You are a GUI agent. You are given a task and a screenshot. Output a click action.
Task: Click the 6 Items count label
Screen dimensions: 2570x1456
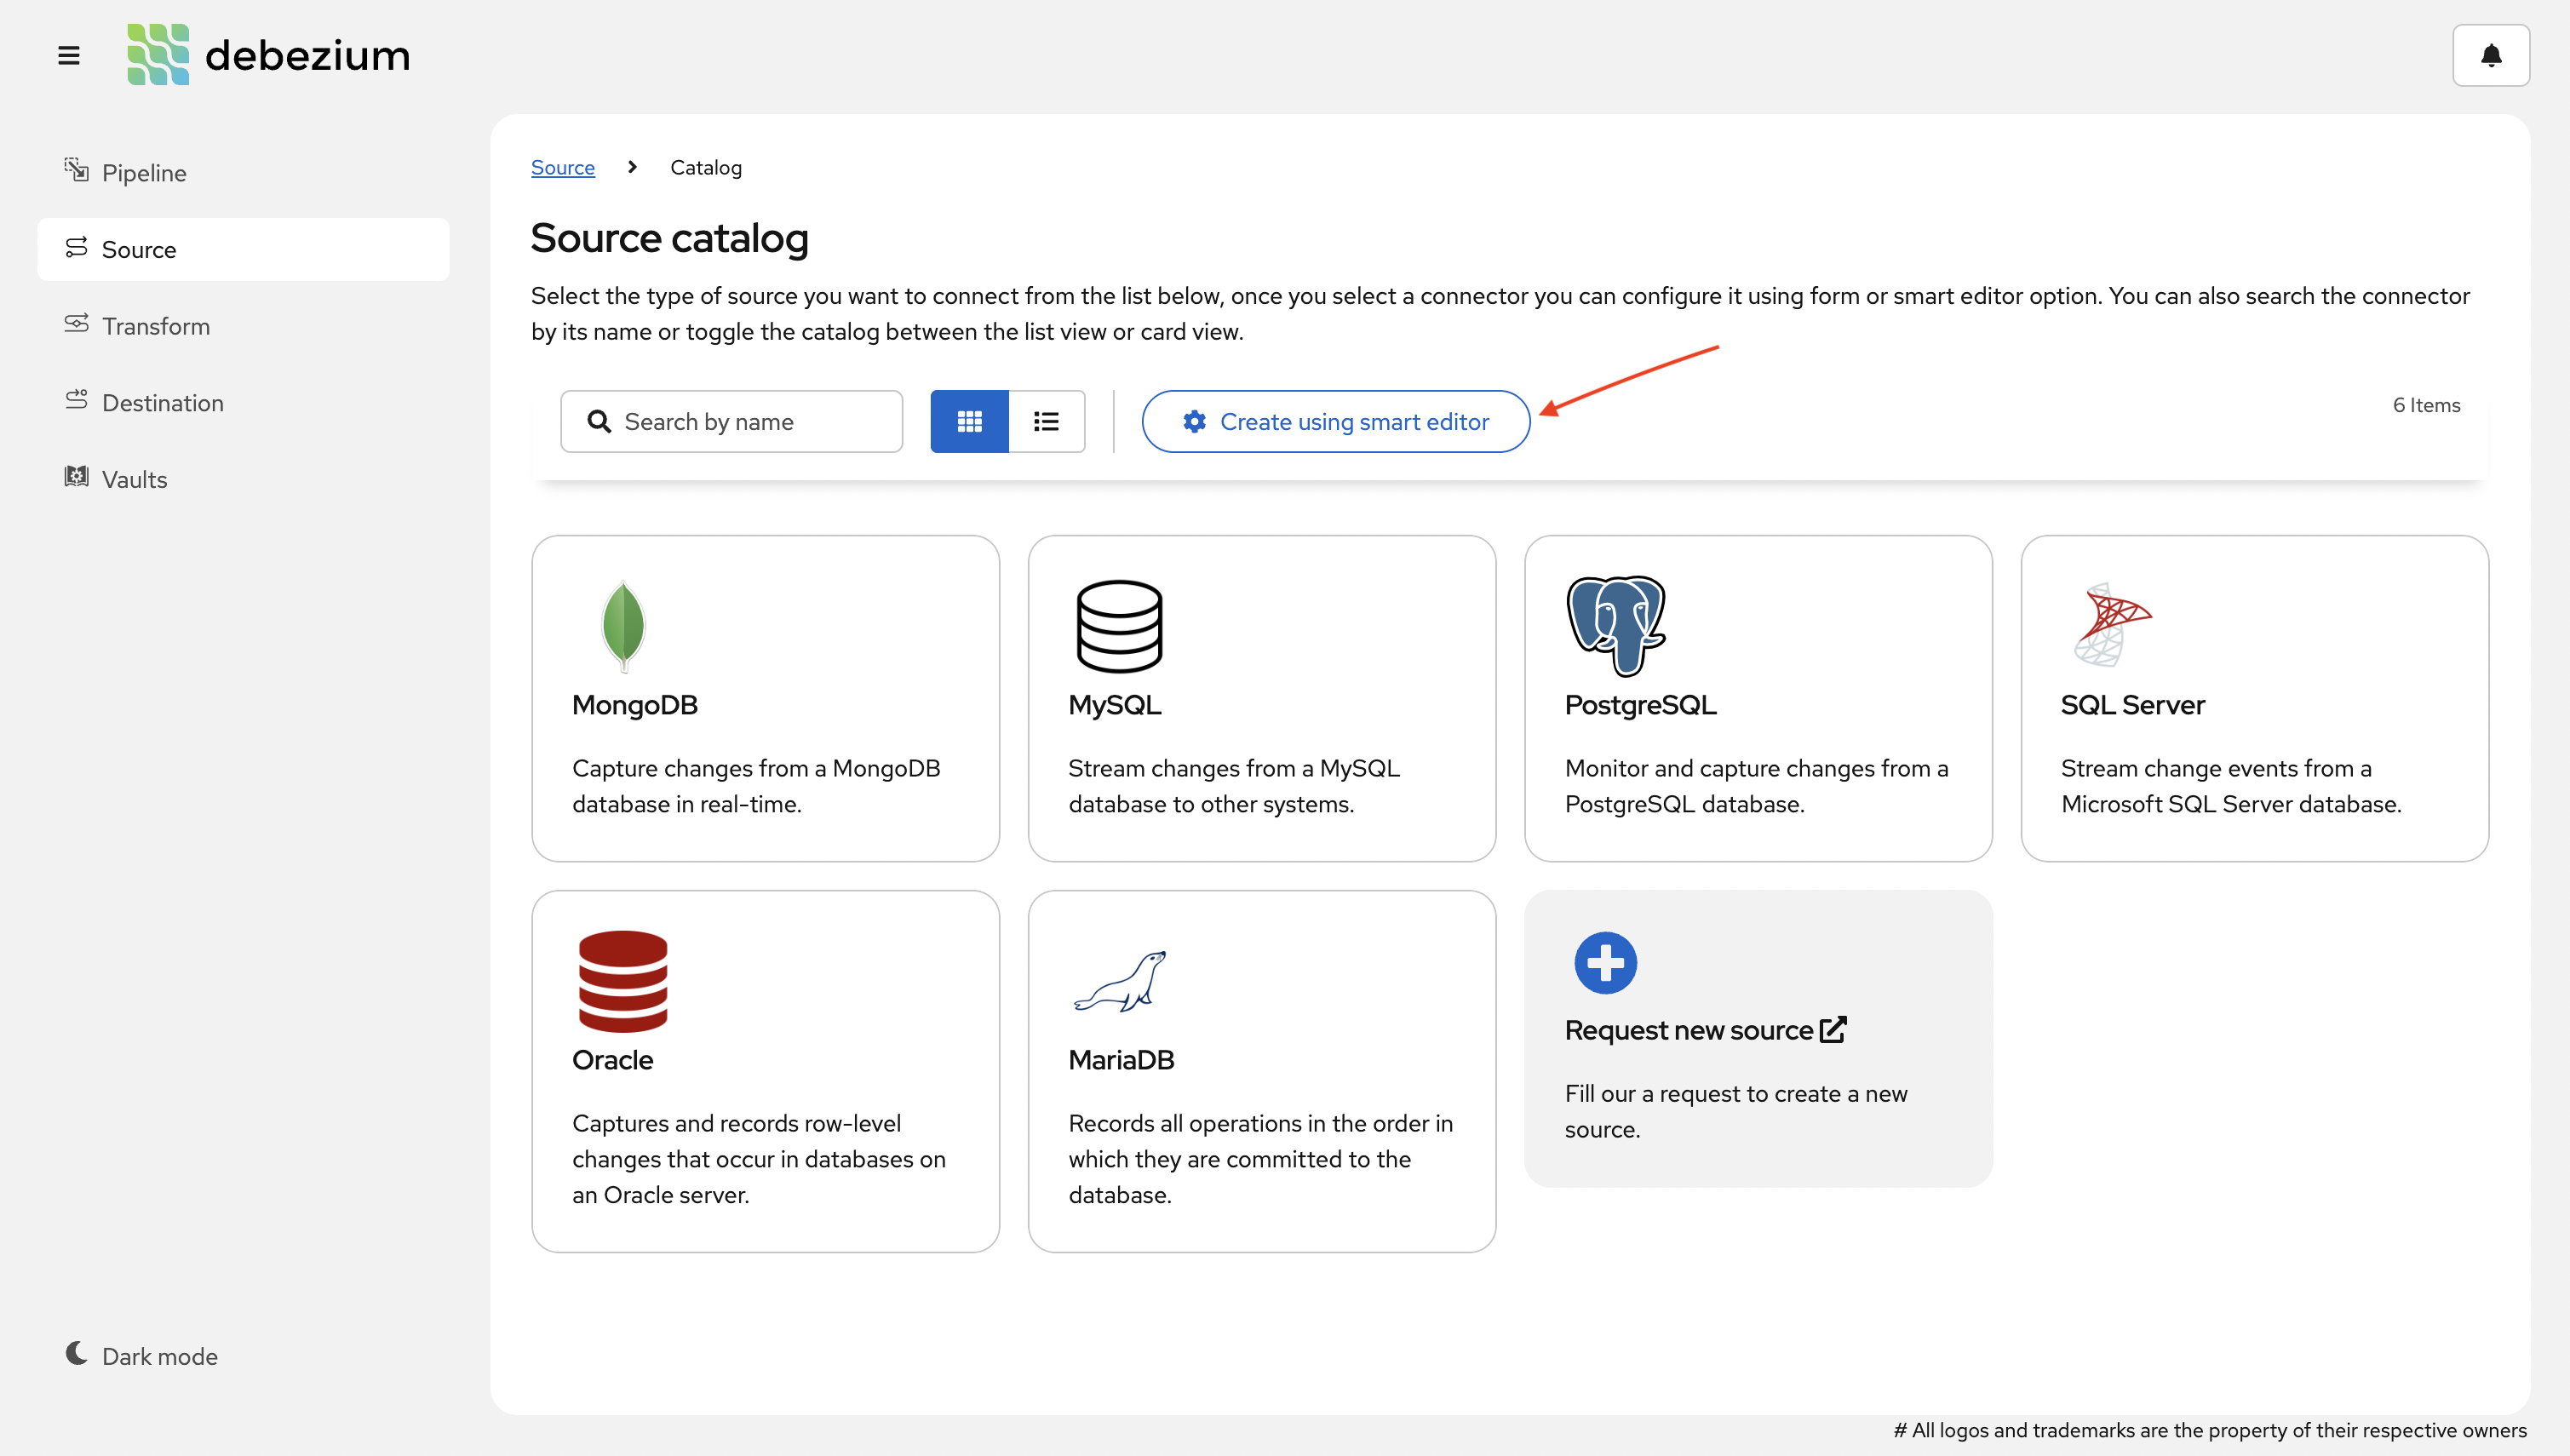[2426, 405]
